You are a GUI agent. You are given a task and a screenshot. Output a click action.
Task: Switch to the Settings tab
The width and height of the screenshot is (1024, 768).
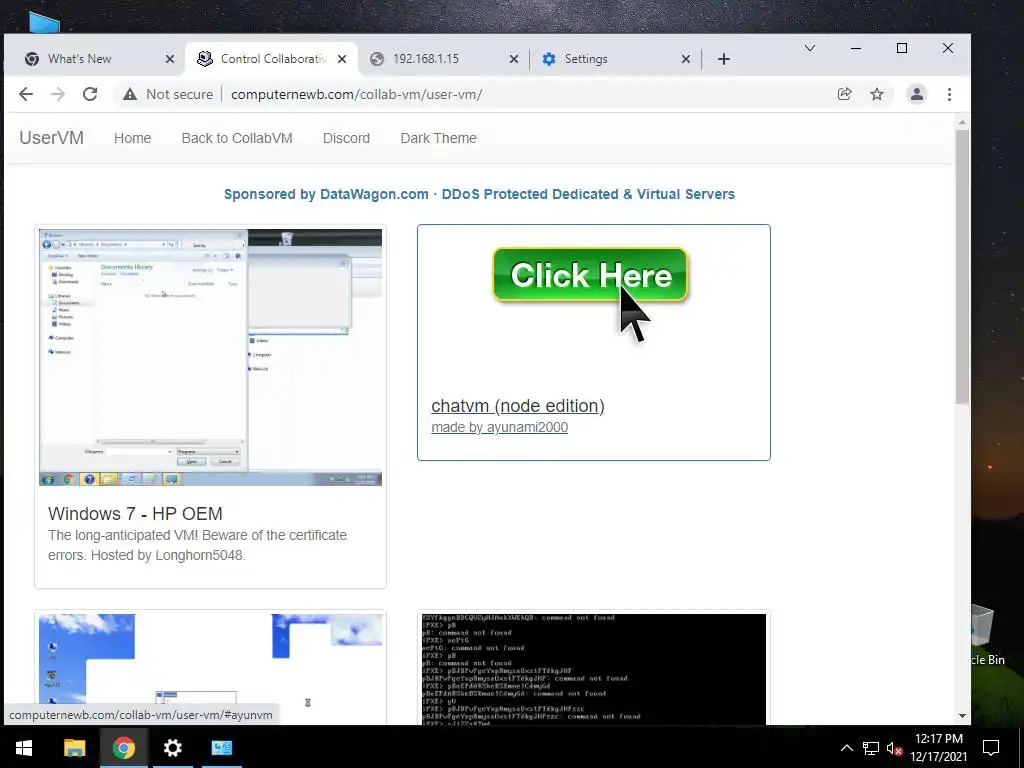[x=615, y=59]
